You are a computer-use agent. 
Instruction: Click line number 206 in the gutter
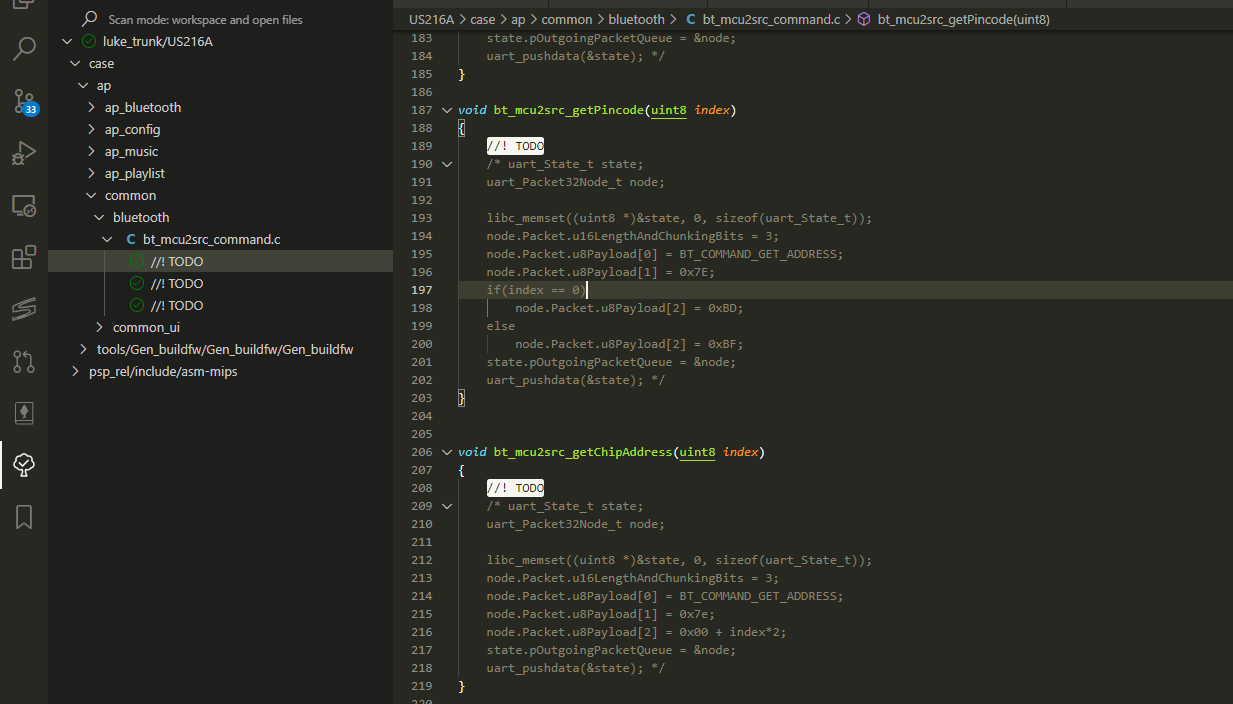coord(422,452)
